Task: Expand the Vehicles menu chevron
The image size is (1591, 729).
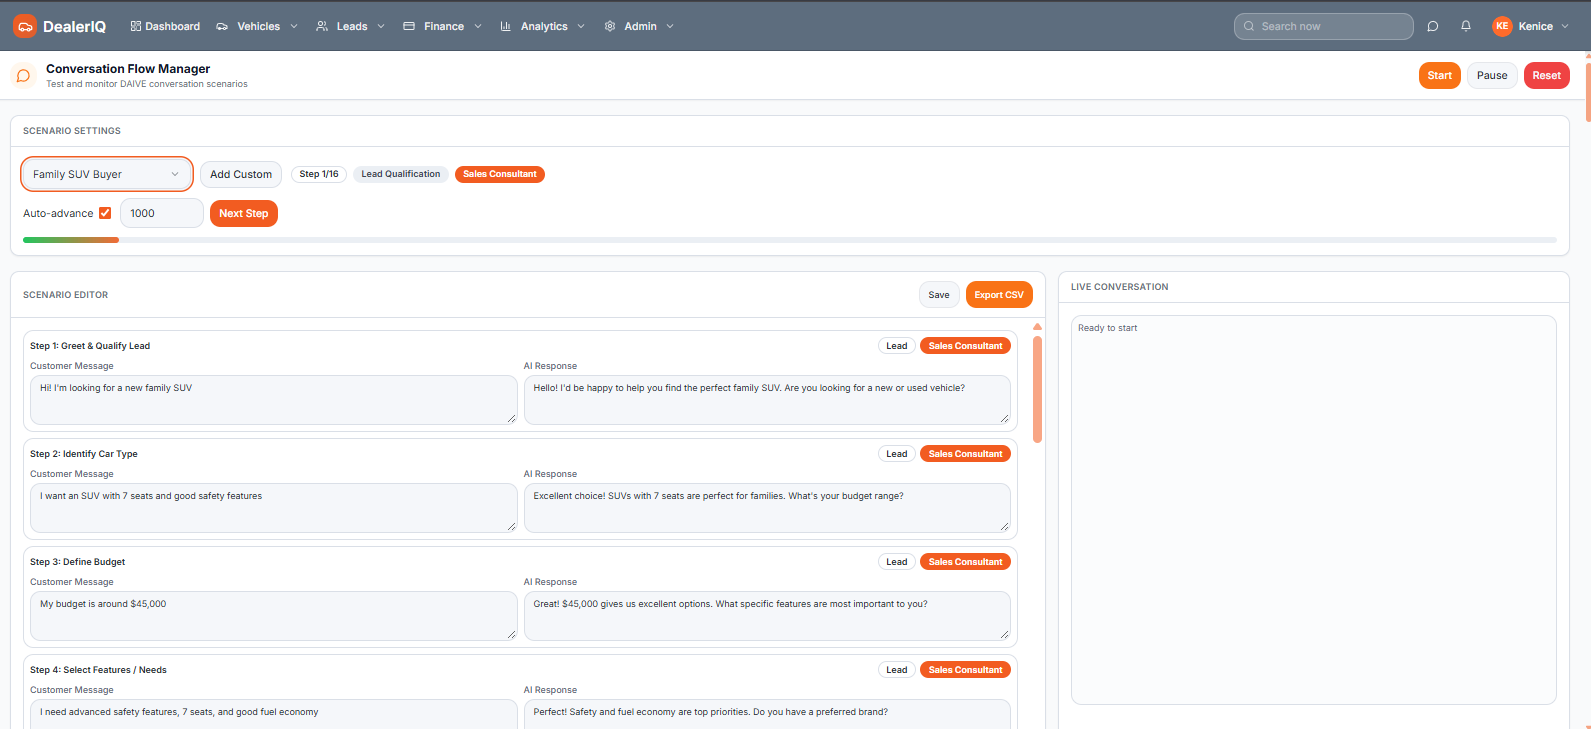Action: coord(294,26)
